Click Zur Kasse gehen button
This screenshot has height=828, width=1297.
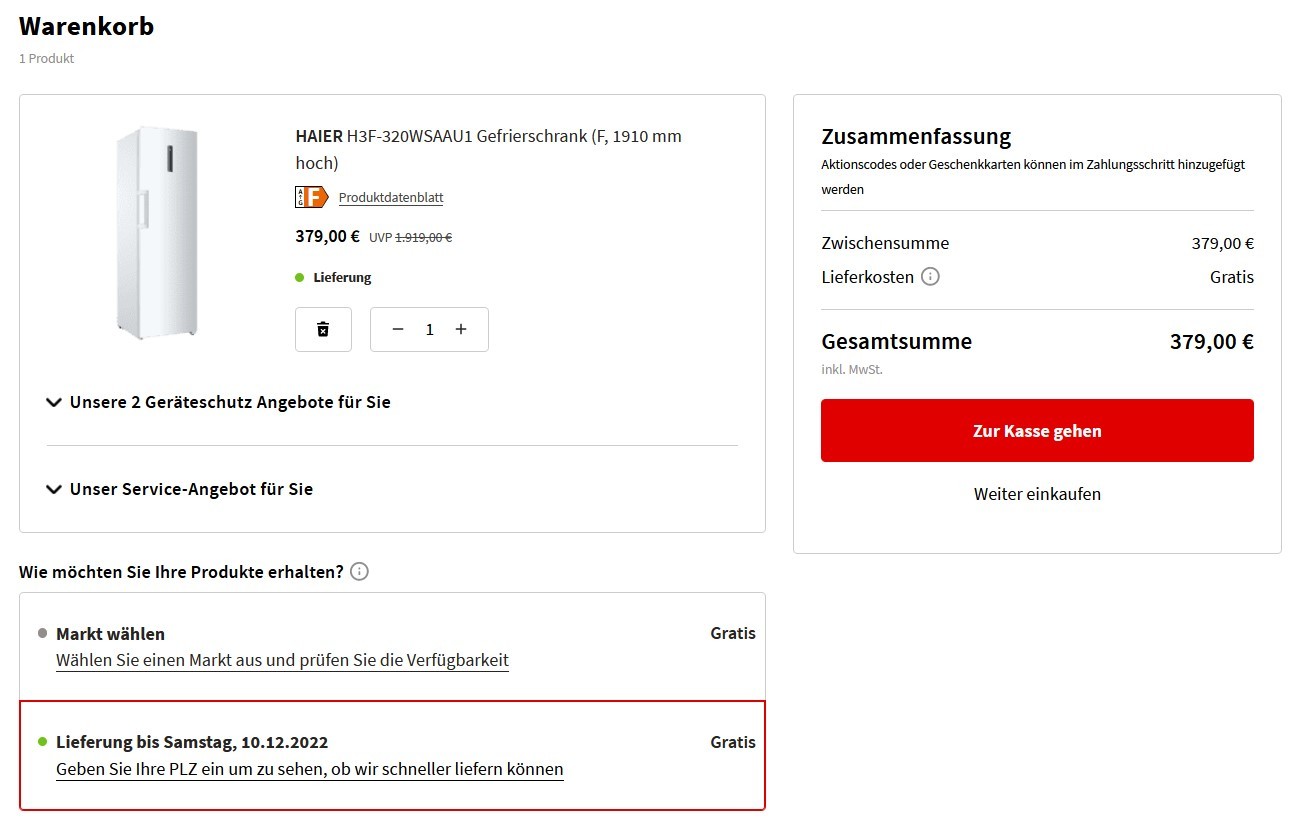click(x=1037, y=431)
